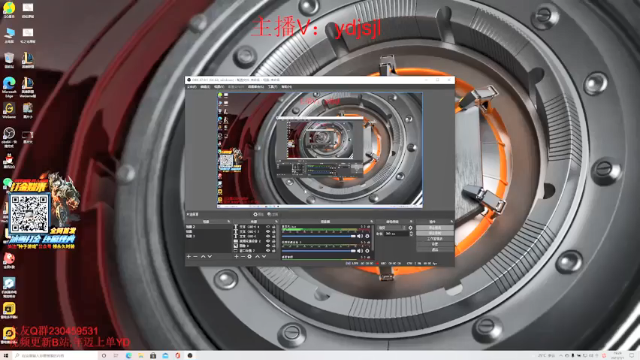Click the Stop Streaming button
This screenshot has width=640, height=360.
435,227
